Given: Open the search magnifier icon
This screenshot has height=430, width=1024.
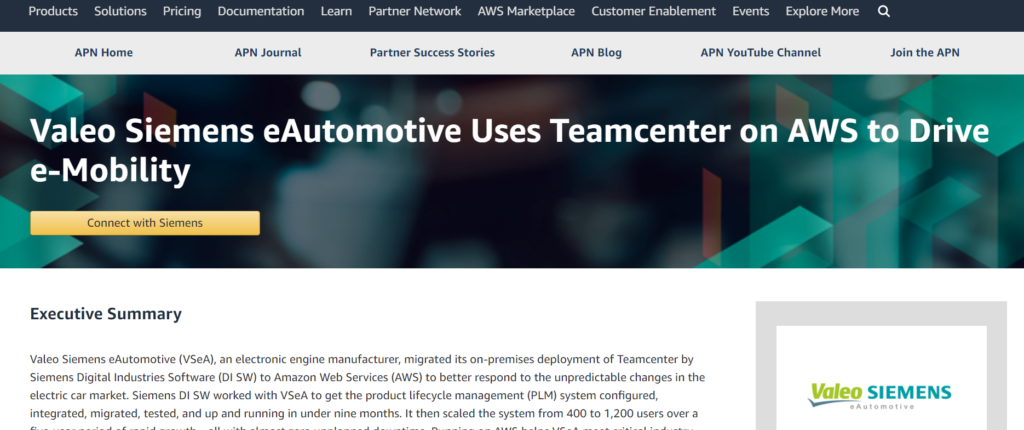Looking at the screenshot, I should click(x=884, y=11).
